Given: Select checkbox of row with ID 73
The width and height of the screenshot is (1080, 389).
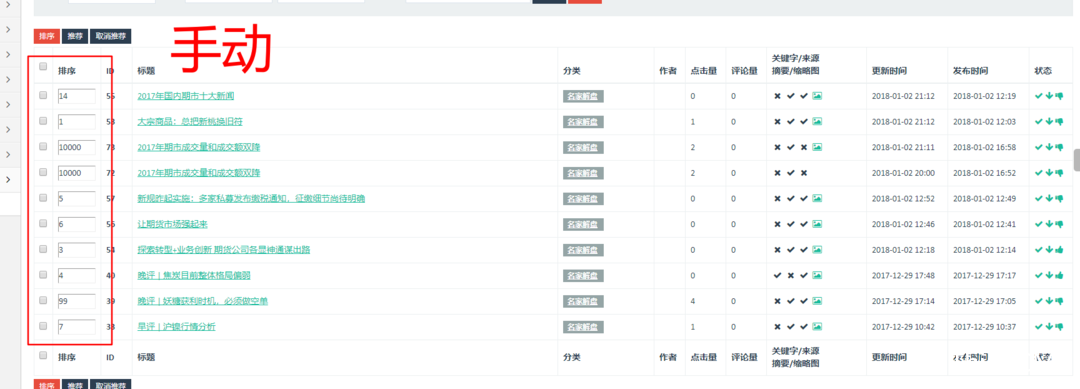Looking at the screenshot, I should 43,146.
